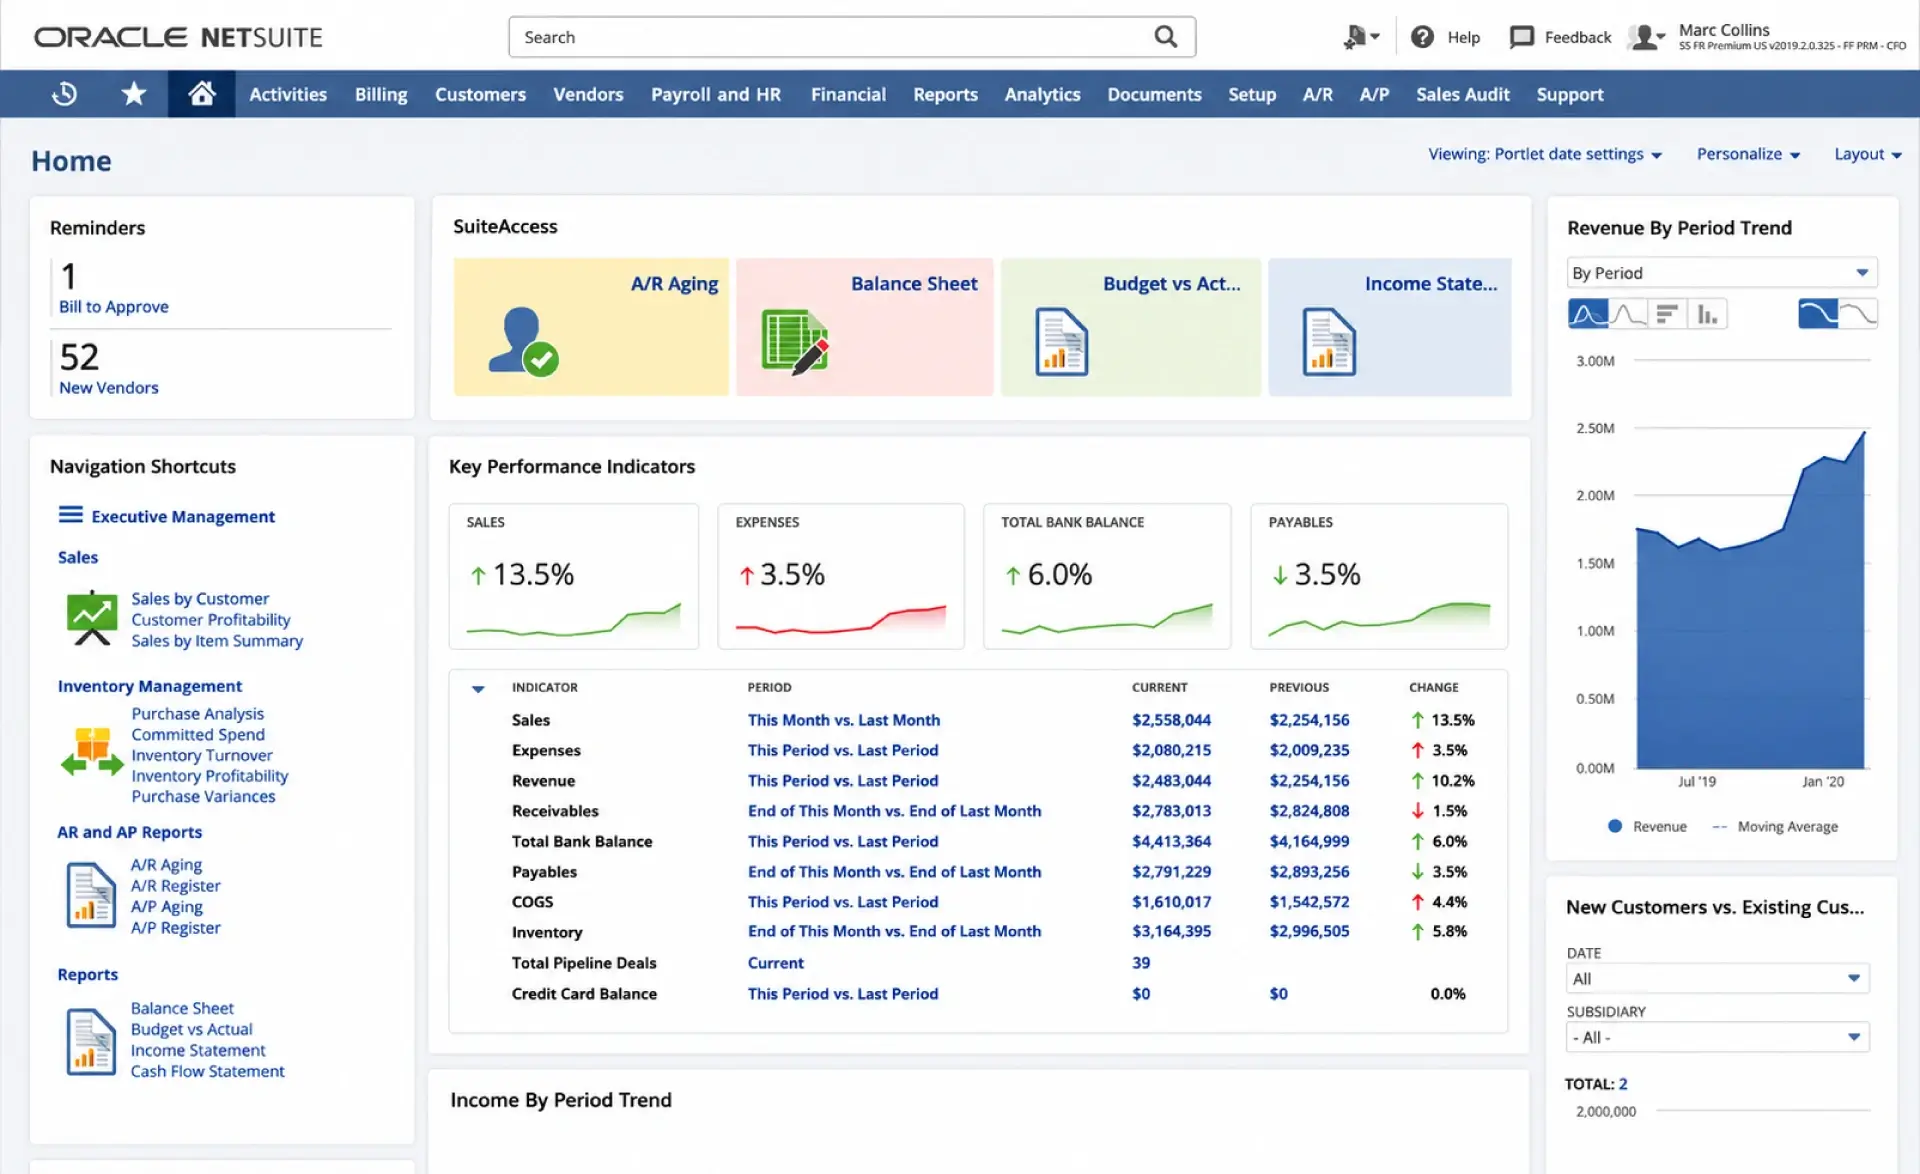Go to the Home house icon
The image size is (1920, 1174).
[202, 94]
